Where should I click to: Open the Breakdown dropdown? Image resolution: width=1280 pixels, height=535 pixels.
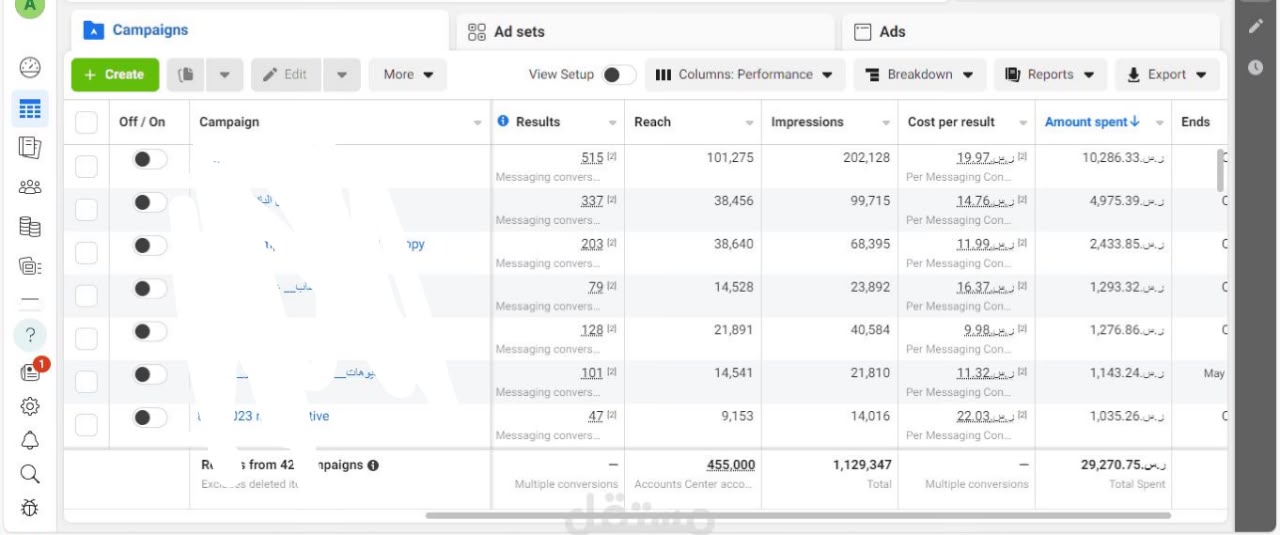920,75
